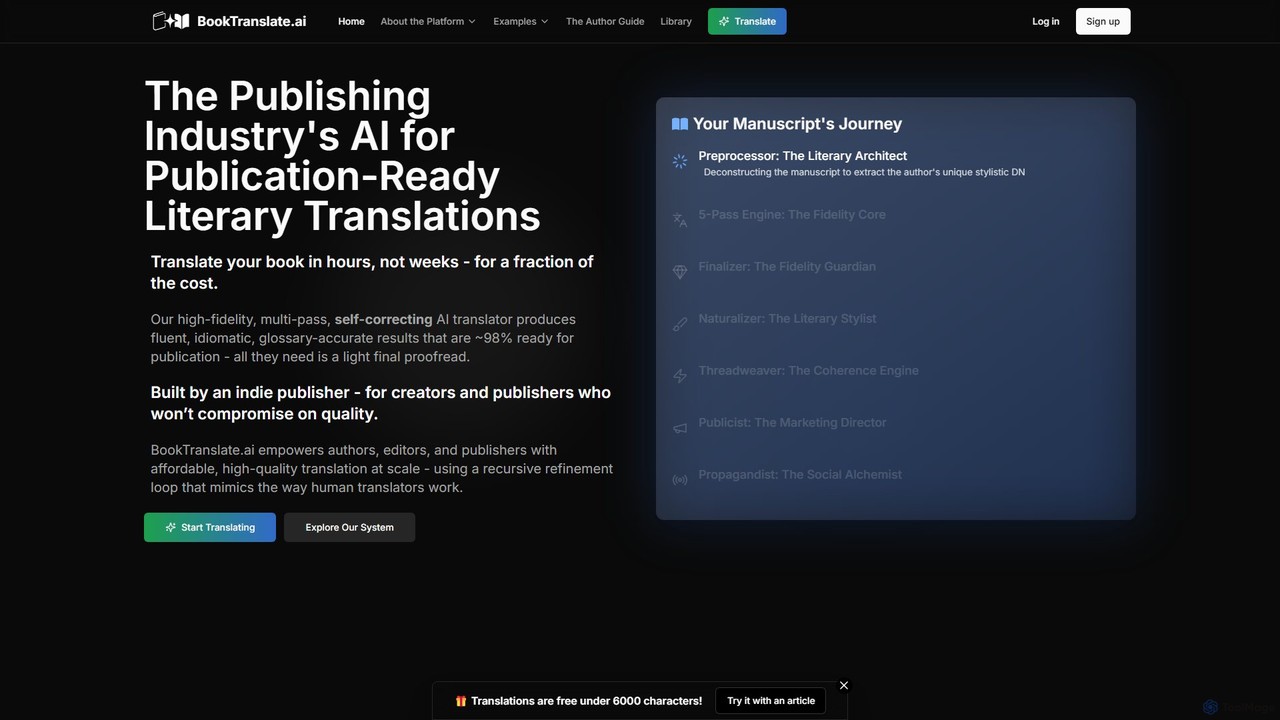Select Naturalizer: The Literary Stylist step
Screen dimensions: 1280x720
(x=787, y=318)
